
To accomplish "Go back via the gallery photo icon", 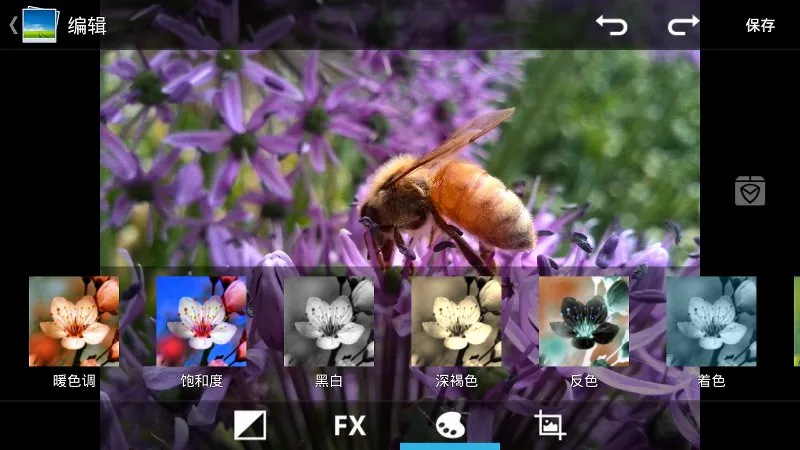I will click(40, 24).
